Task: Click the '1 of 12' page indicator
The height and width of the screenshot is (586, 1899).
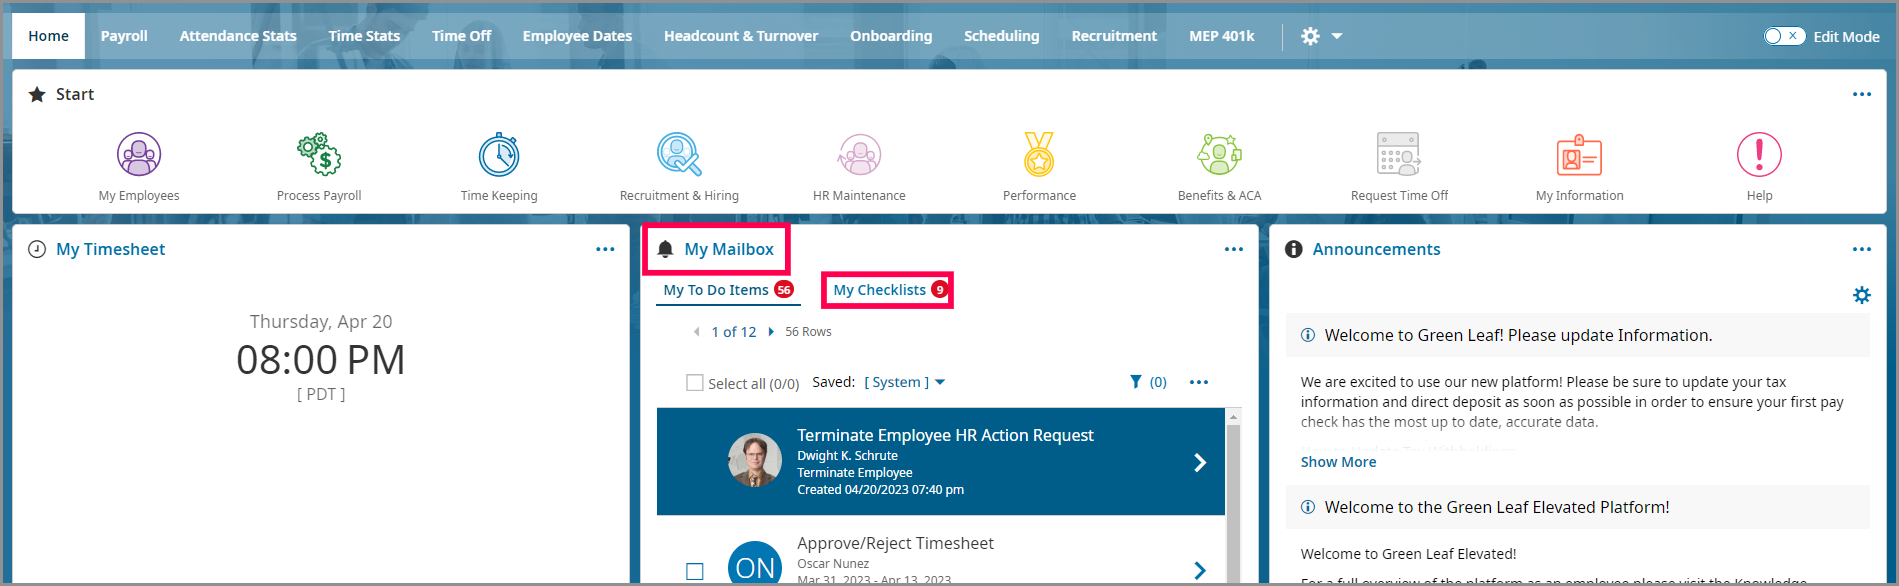Action: coord(733,332)
